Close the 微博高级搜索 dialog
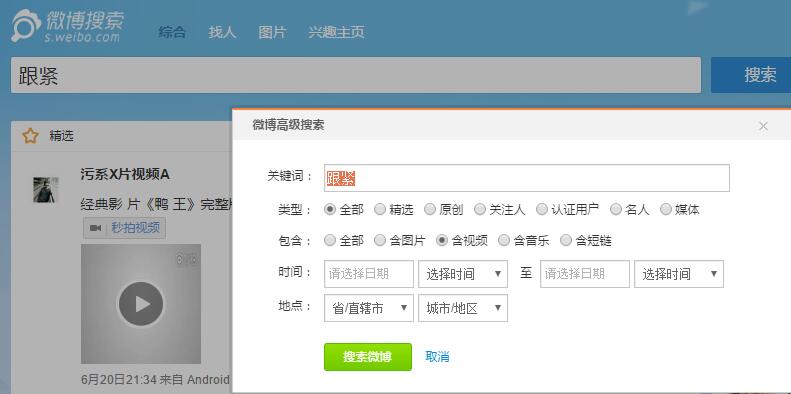 point(763,126)
